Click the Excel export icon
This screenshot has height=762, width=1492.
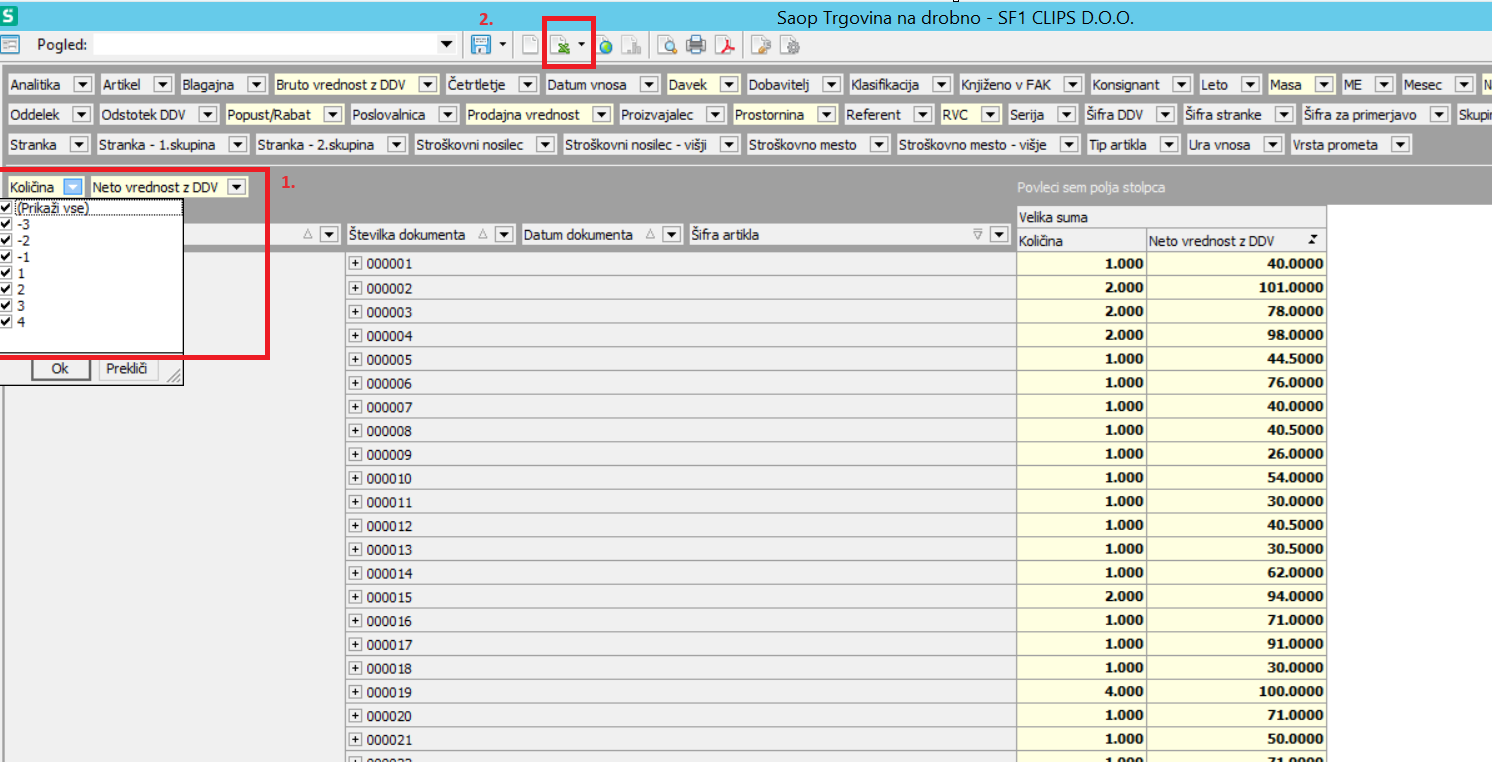coord(562,45)
